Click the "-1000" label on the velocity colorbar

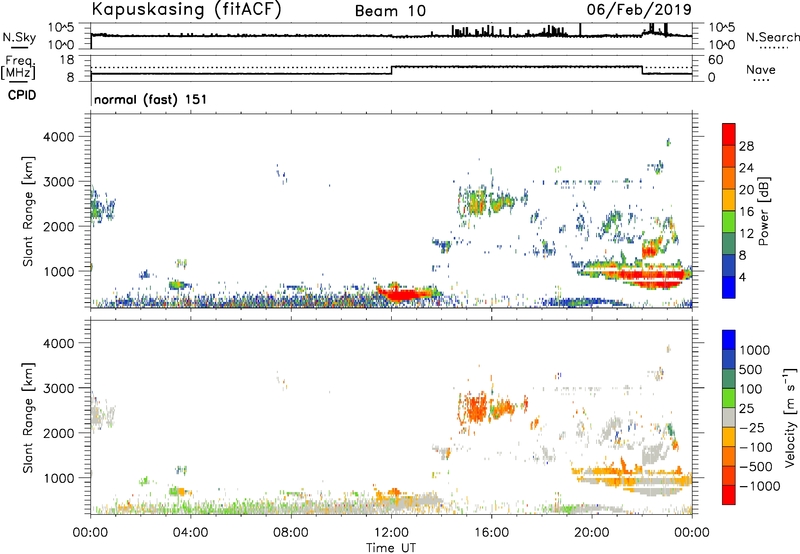tap(759, 486)
